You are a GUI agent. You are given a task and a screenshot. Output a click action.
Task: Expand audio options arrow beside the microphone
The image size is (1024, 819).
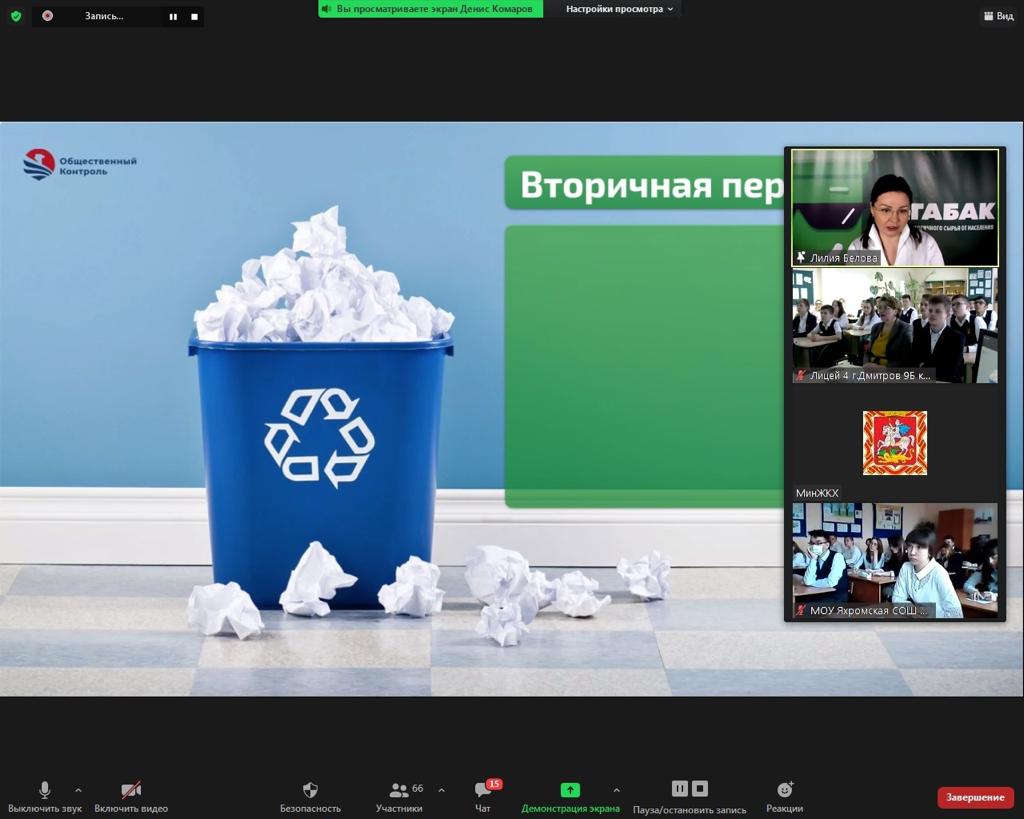click(x=78, y=790)
